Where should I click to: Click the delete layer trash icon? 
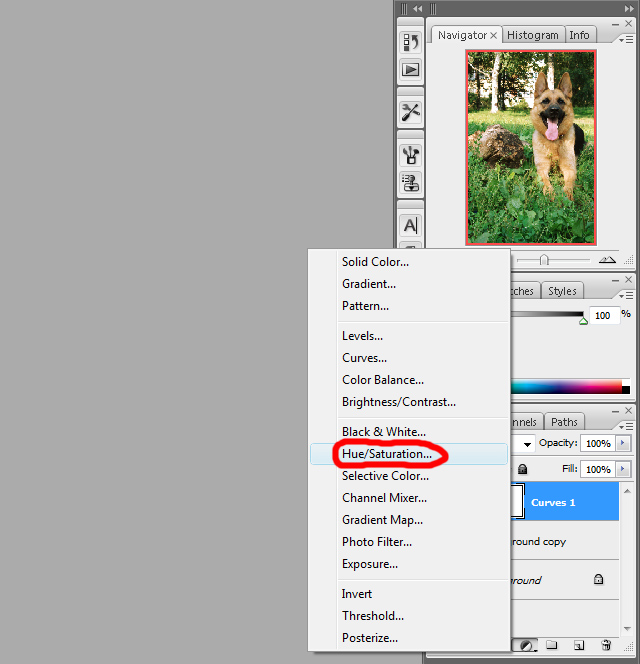tap(606, 646)
